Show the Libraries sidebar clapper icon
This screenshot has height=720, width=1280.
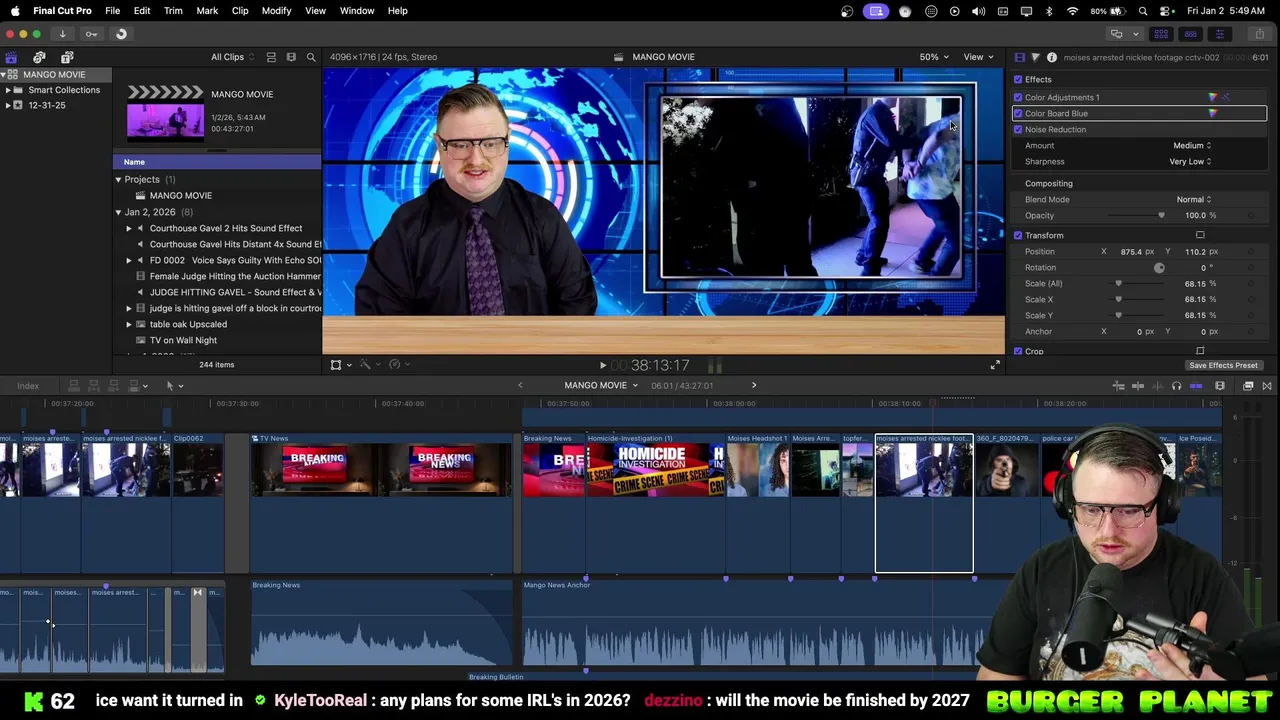[11, 57]
